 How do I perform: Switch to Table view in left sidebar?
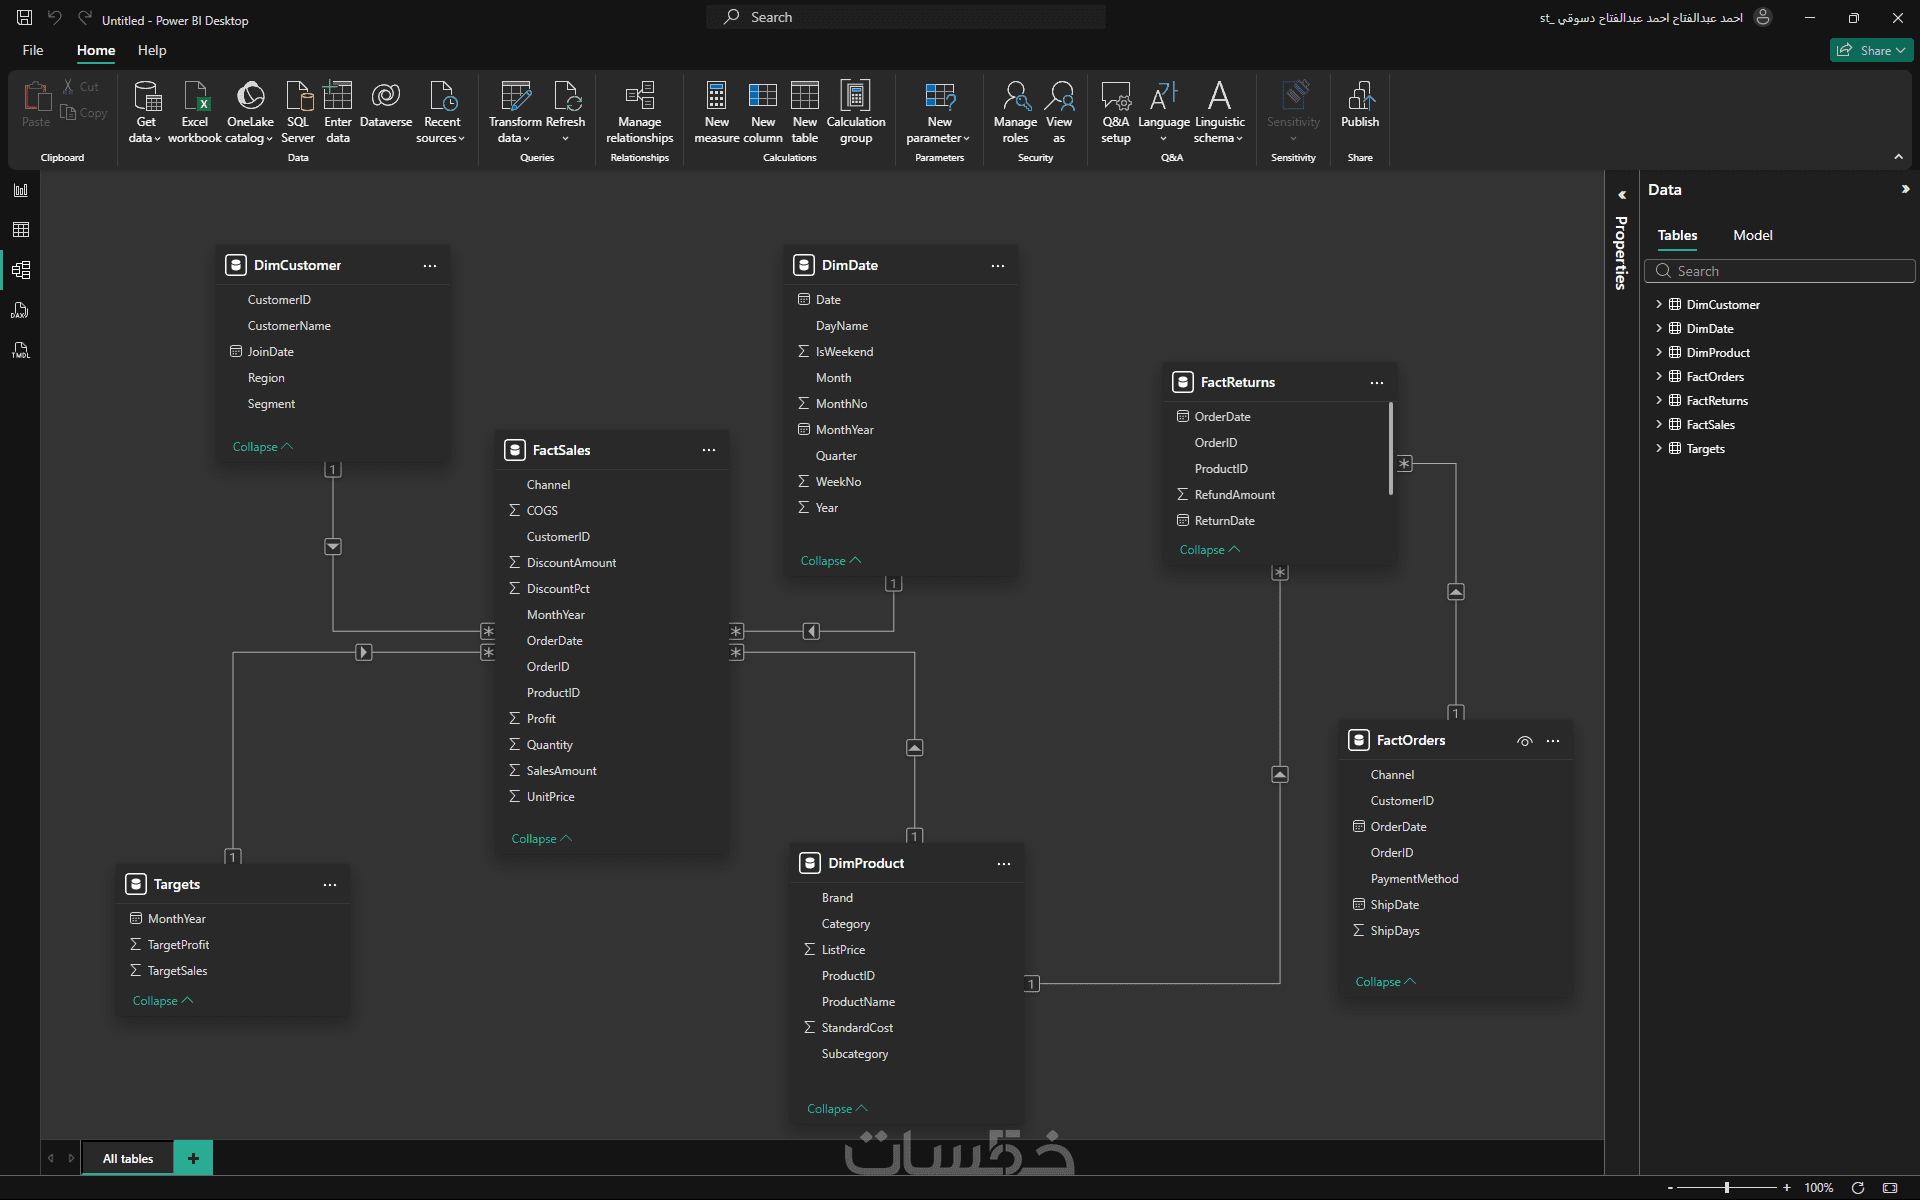pos(20,230)
